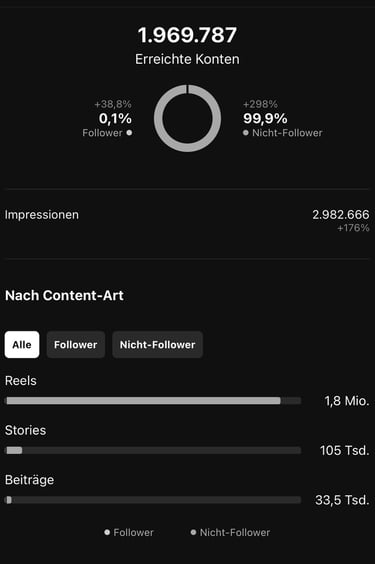Tap the Reels label
This screenshot has height=564, width=375.
[x=20, y=381]
